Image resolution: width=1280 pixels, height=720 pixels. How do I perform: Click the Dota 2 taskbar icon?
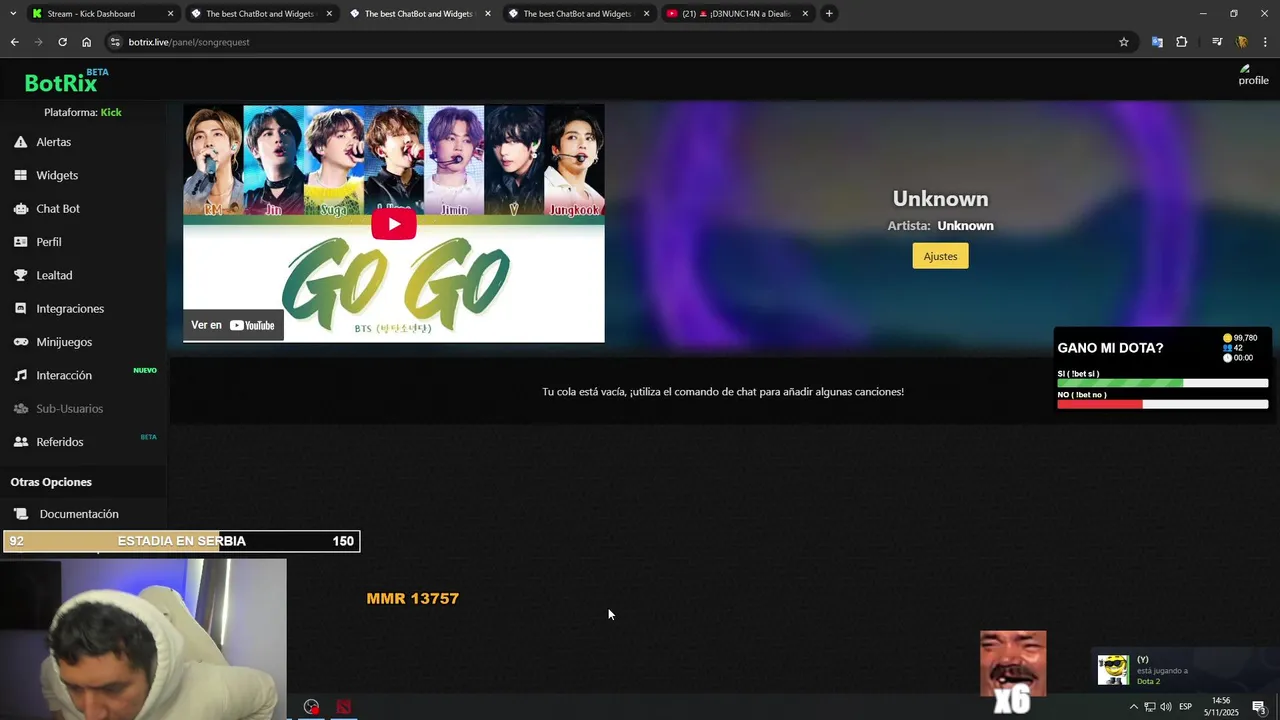[344, 707]
